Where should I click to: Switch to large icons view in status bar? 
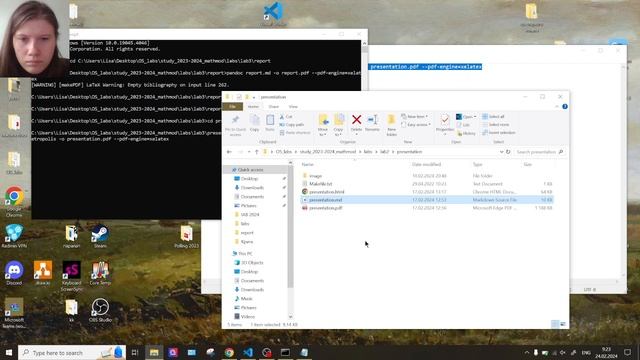[x=563, y=324]
